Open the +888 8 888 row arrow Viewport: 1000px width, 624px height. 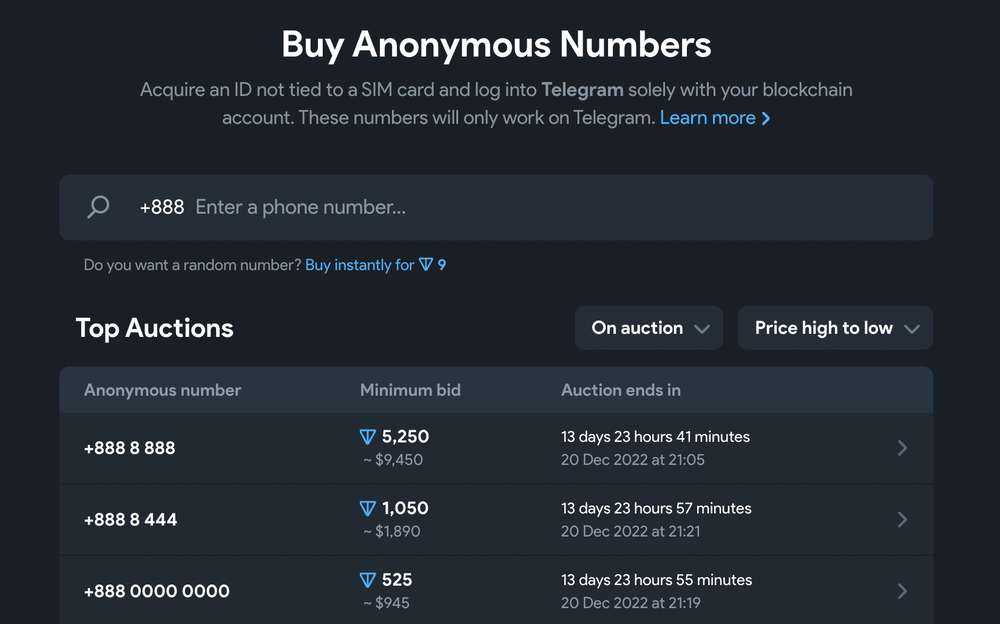coord(902,448)
